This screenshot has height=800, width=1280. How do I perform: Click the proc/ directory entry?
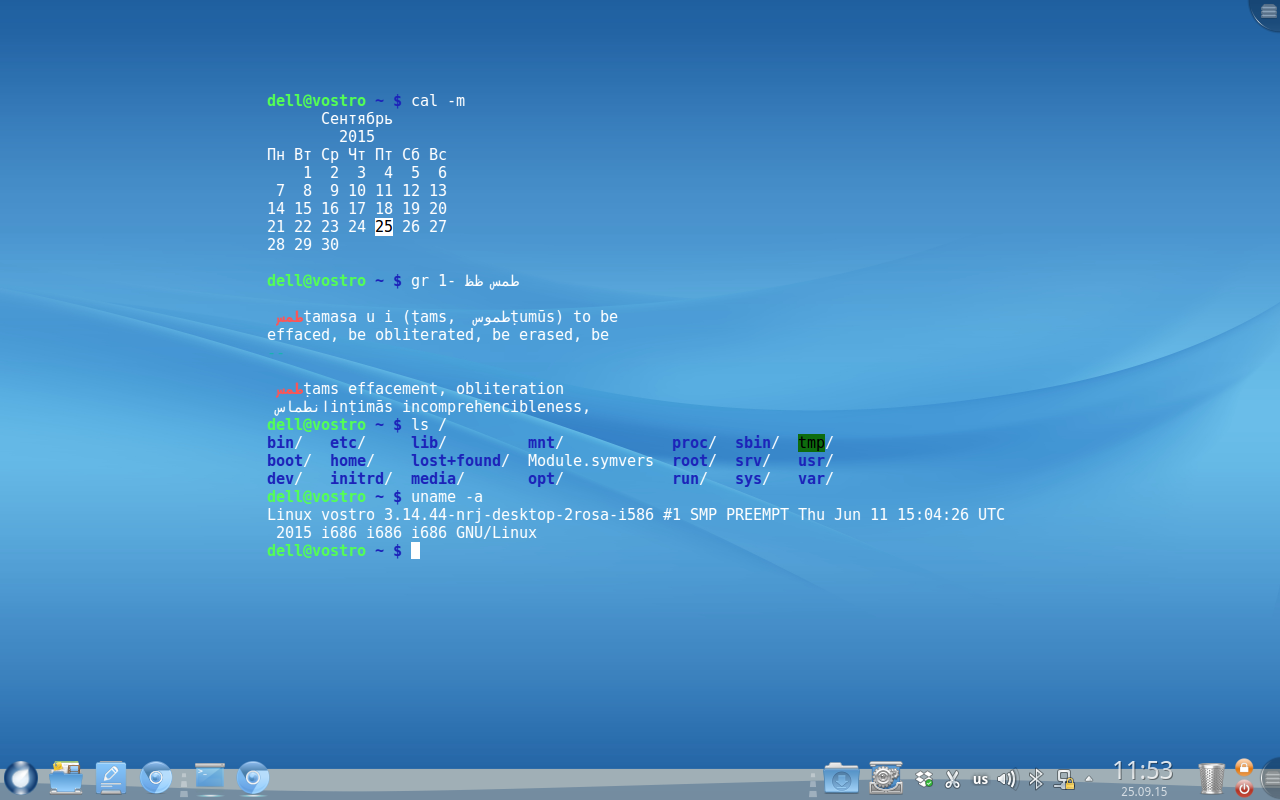click(694, 443)
